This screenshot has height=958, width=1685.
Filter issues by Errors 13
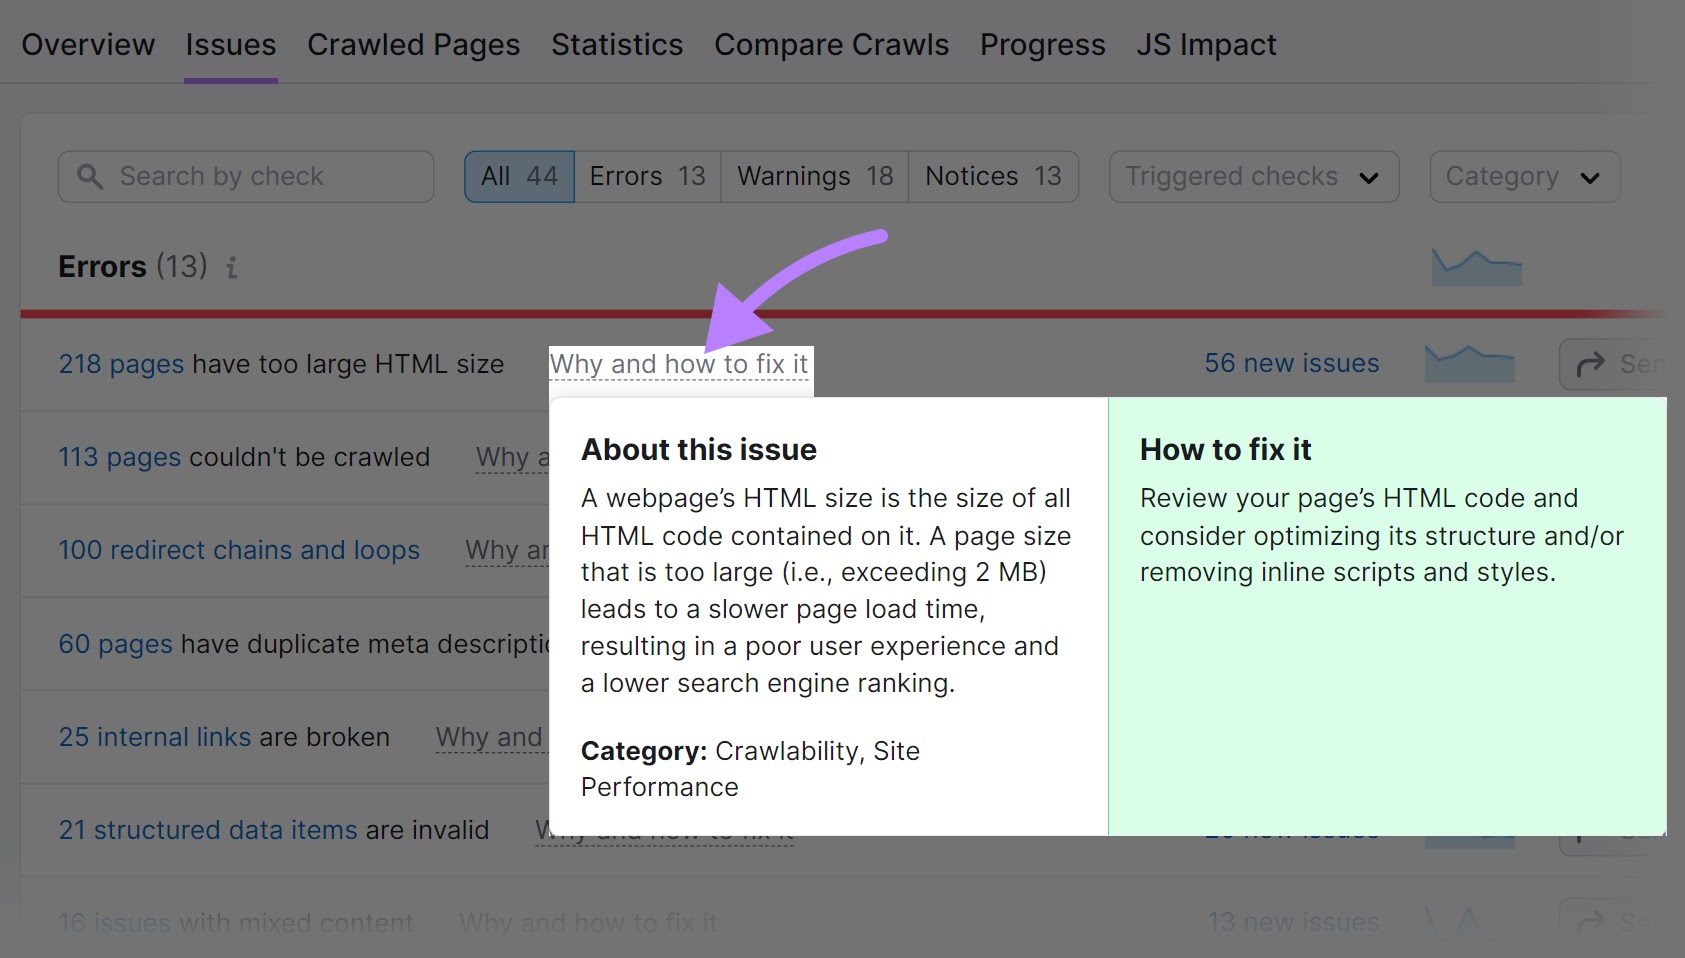(x=646, y=176)
